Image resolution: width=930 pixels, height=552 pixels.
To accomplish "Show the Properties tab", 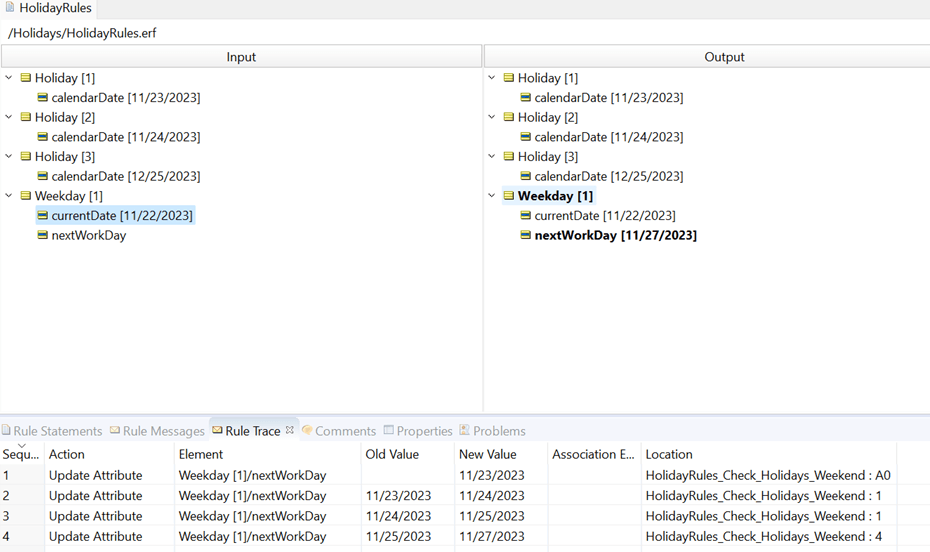I will (x=424, y=431).
